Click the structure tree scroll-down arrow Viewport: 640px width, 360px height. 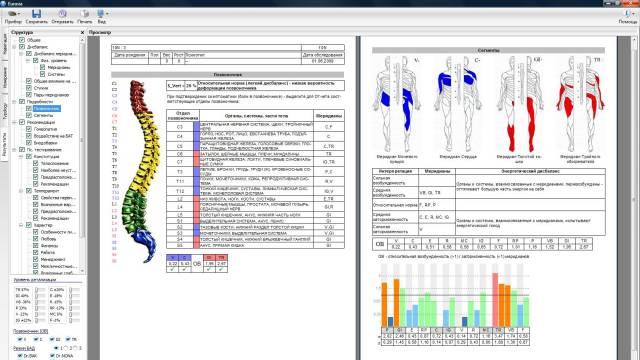tap(82, 271)
